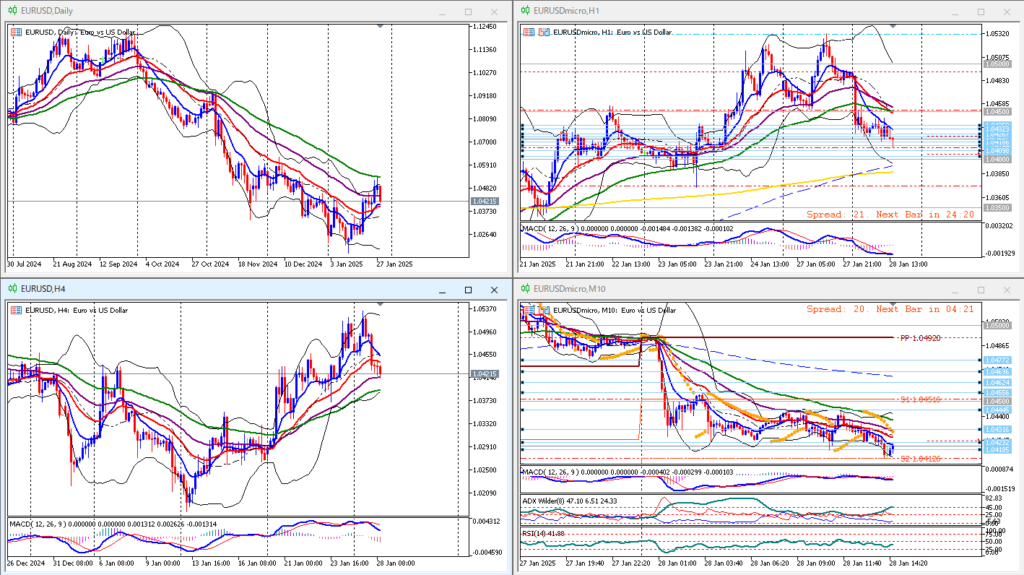The width and height of the screenshot is (1024, 575).
Task: Click 'Spread: 21. Next Bar in 24:20' on H1 chart
Action: coord(890,214)
